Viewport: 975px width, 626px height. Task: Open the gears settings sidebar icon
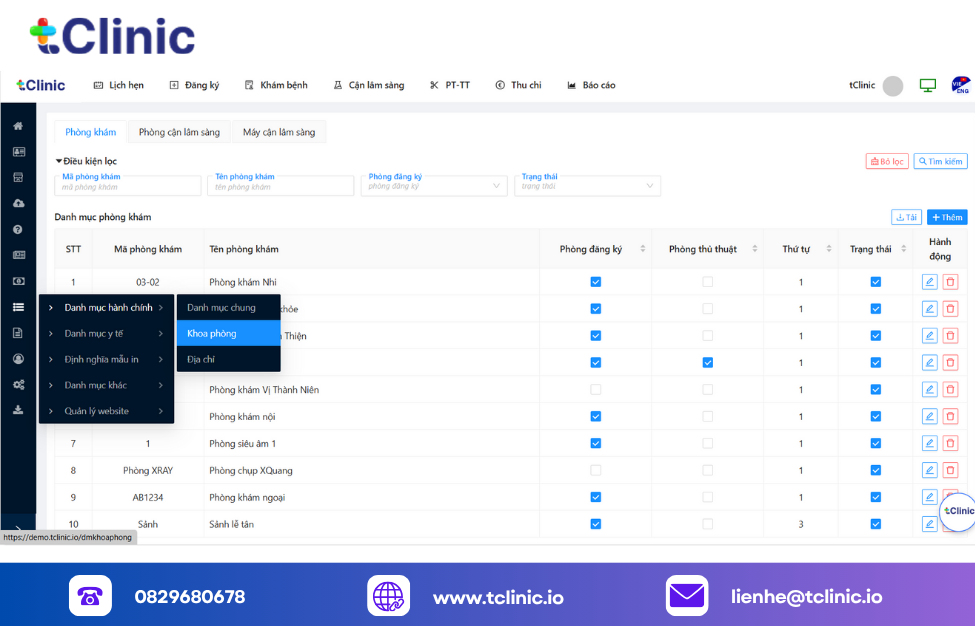click(x=18, y=385)
